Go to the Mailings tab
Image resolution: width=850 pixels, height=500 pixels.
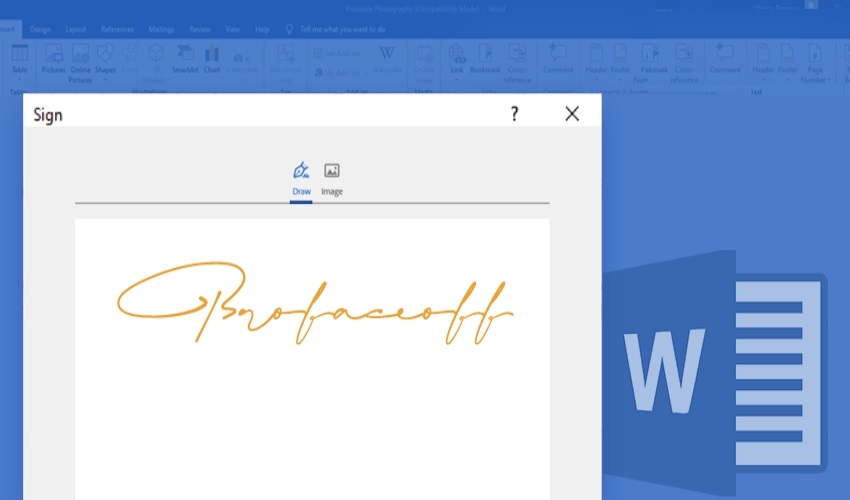(x=162, y=30)
